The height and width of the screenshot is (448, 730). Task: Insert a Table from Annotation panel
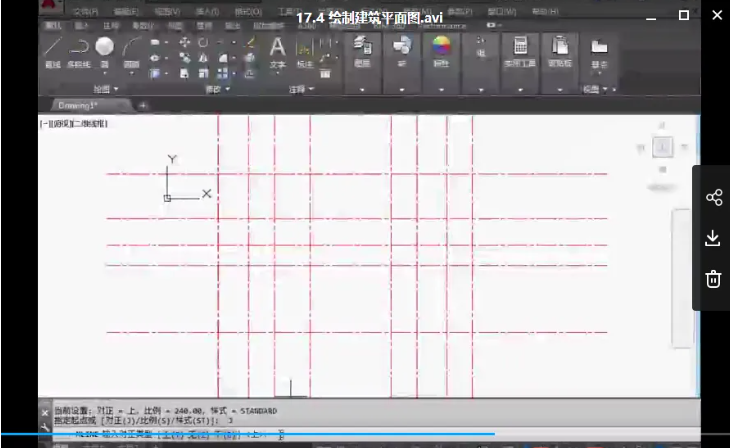click(x=325, y=74)
